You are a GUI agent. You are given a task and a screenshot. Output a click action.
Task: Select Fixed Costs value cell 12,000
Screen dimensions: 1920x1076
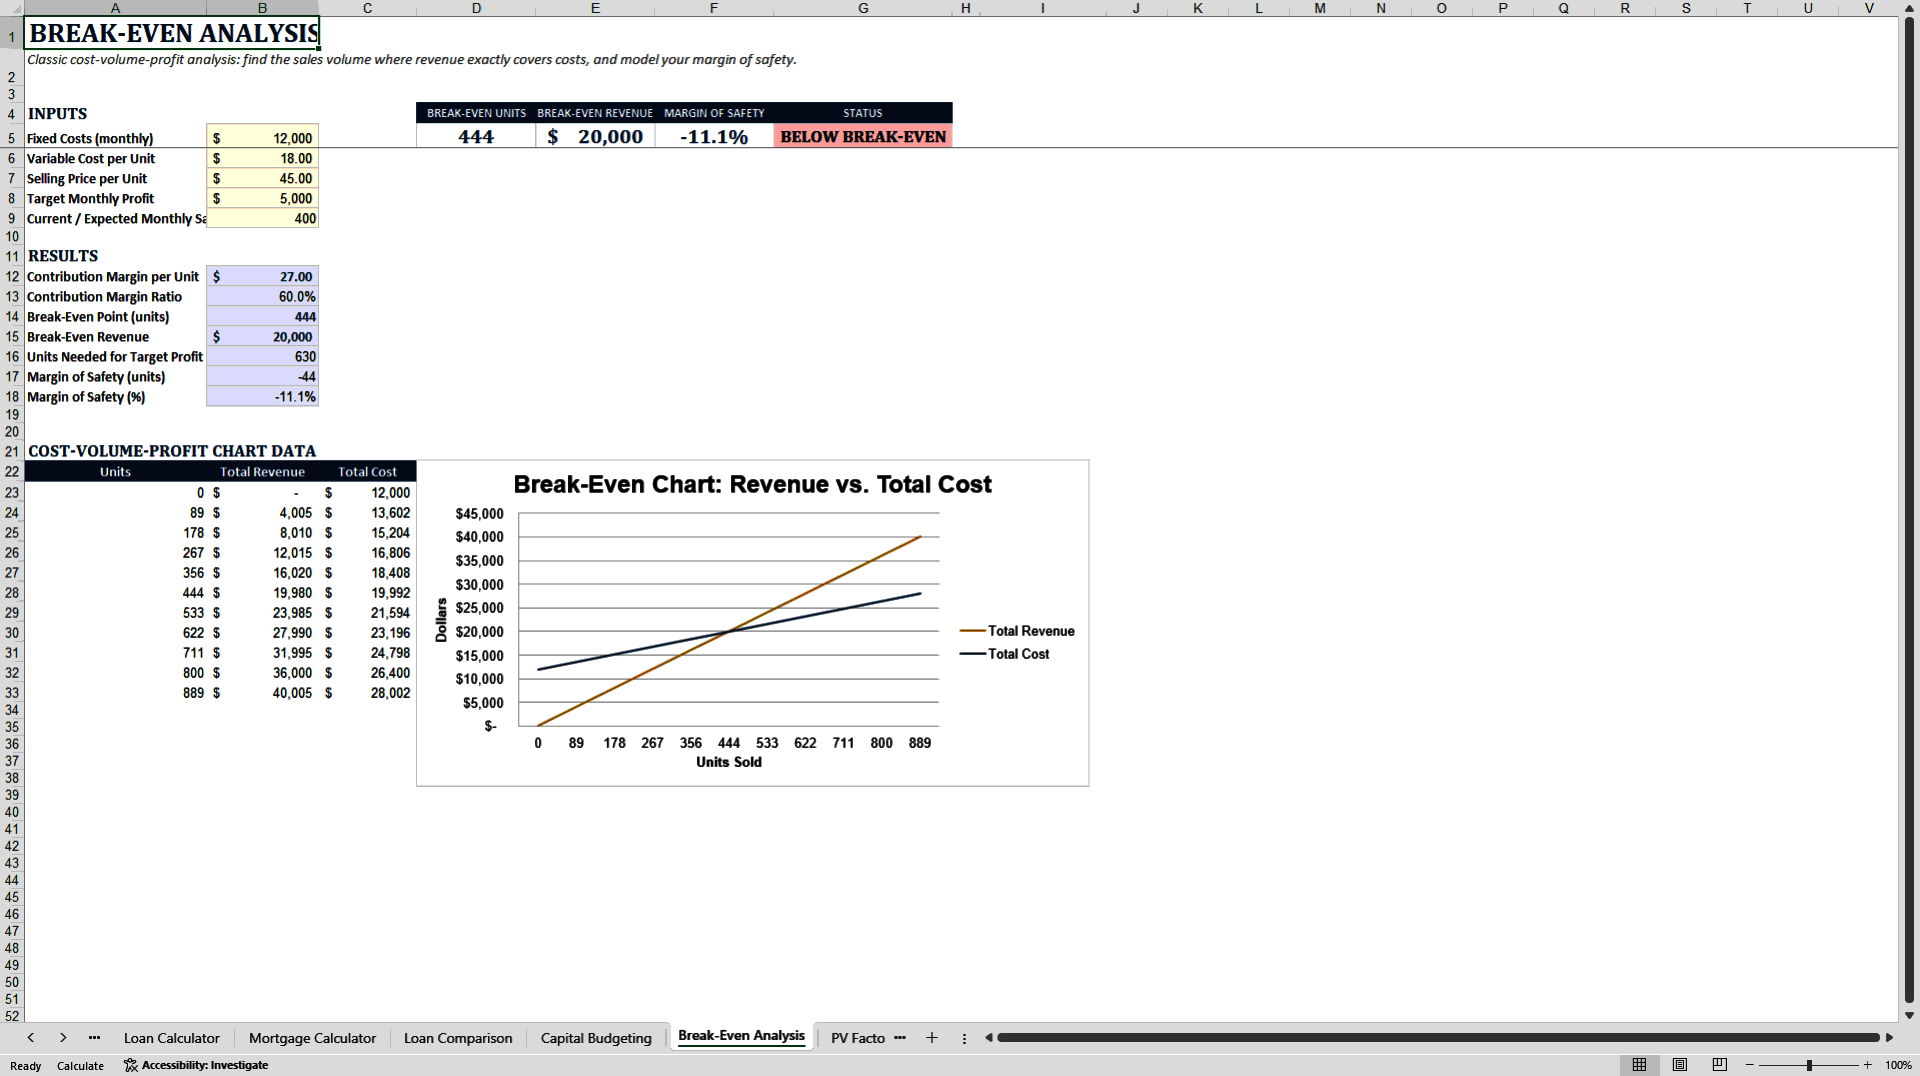point(262,138)
